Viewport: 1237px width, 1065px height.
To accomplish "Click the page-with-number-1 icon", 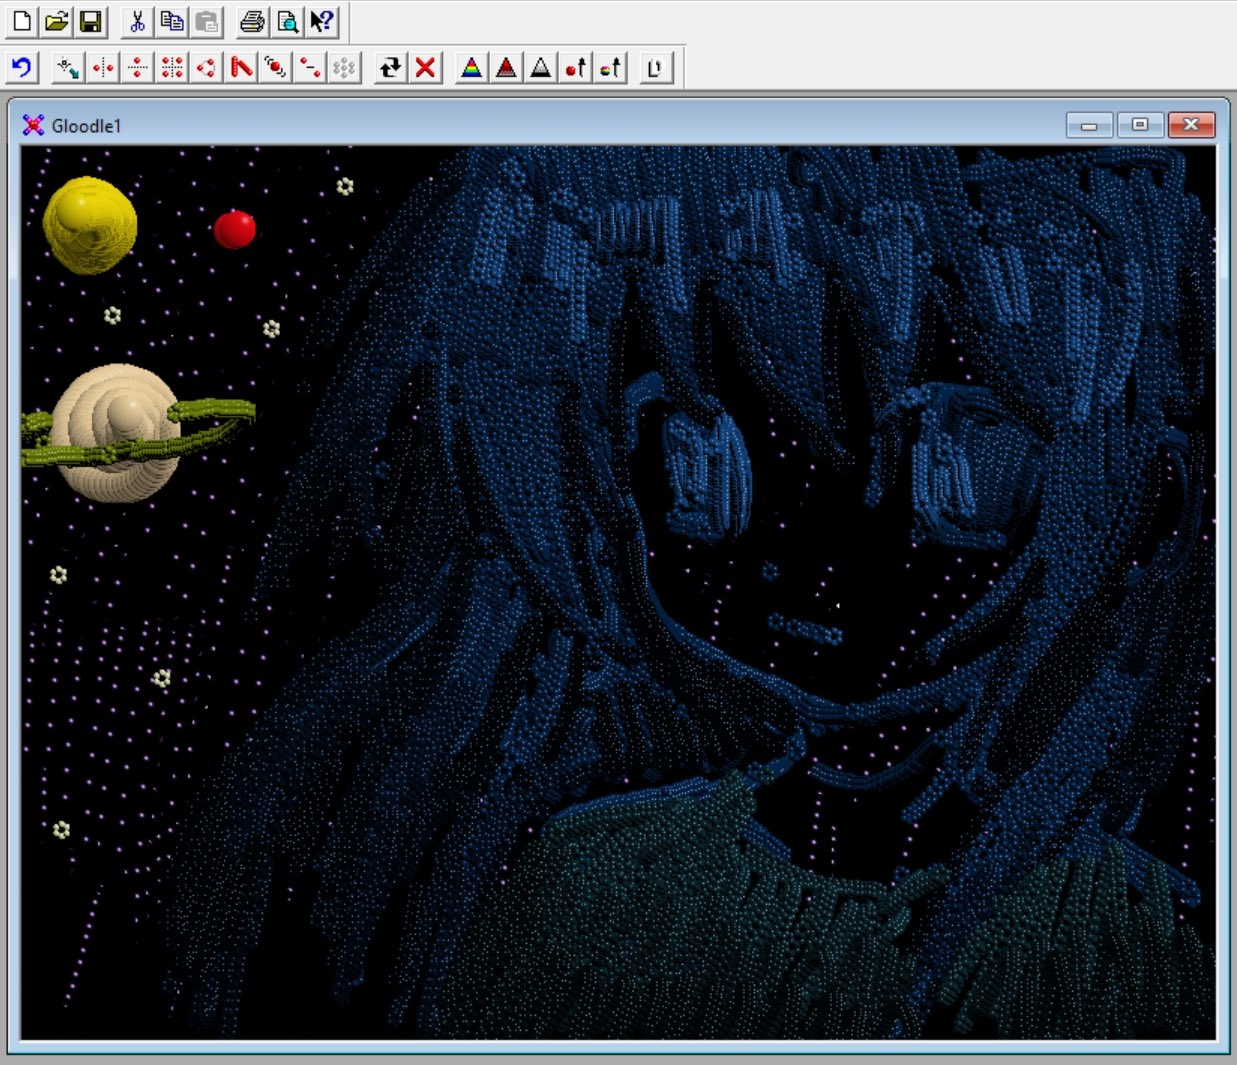I will coord(656,68).
